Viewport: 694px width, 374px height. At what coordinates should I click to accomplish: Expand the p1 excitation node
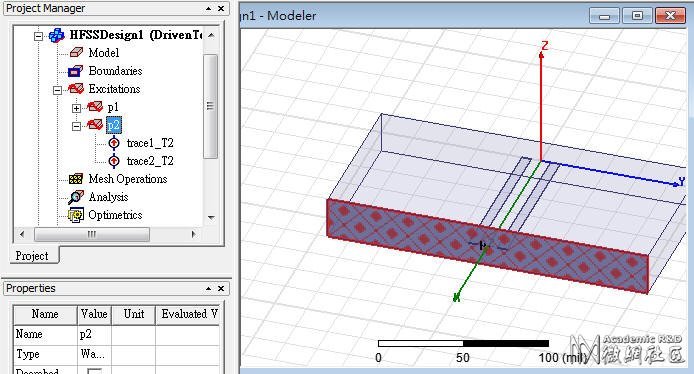(76, 108)
